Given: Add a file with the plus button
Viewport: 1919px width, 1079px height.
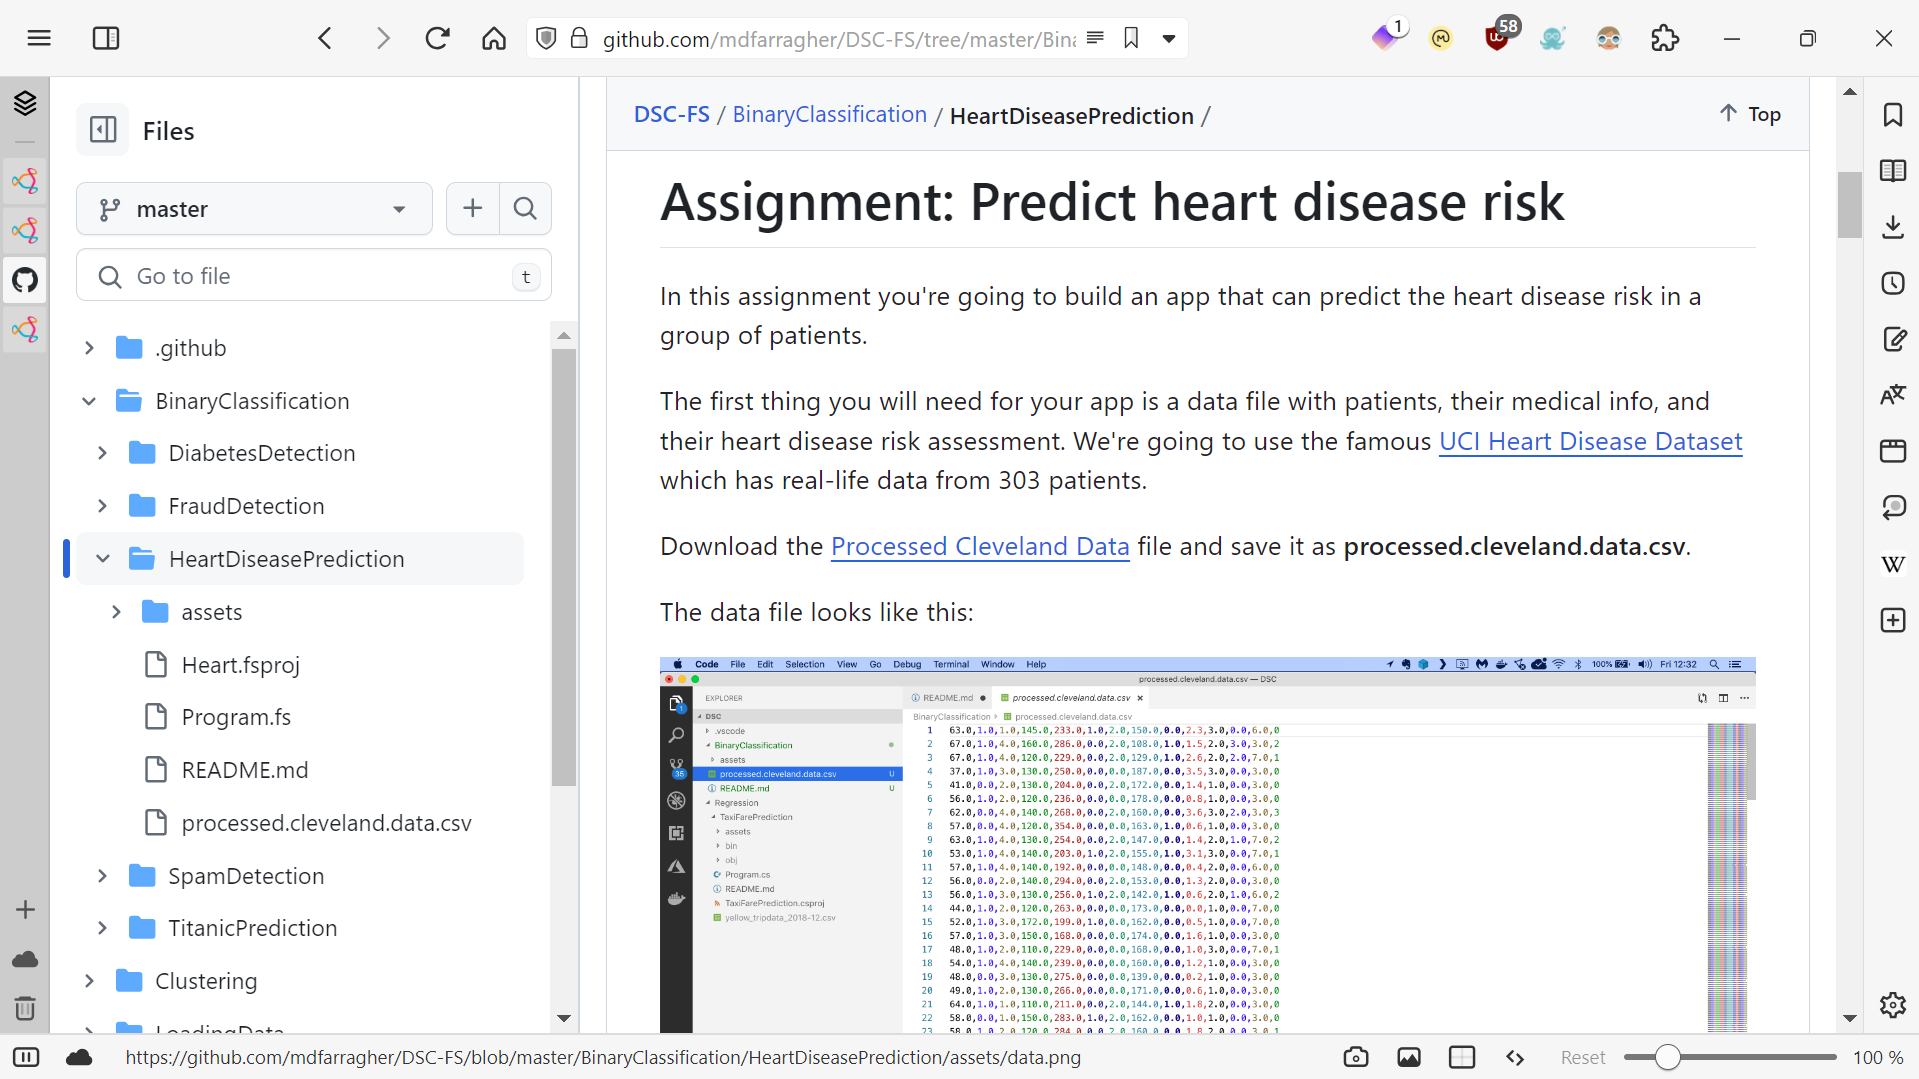Looking at the screenshot, I should (x=472, y=208).
